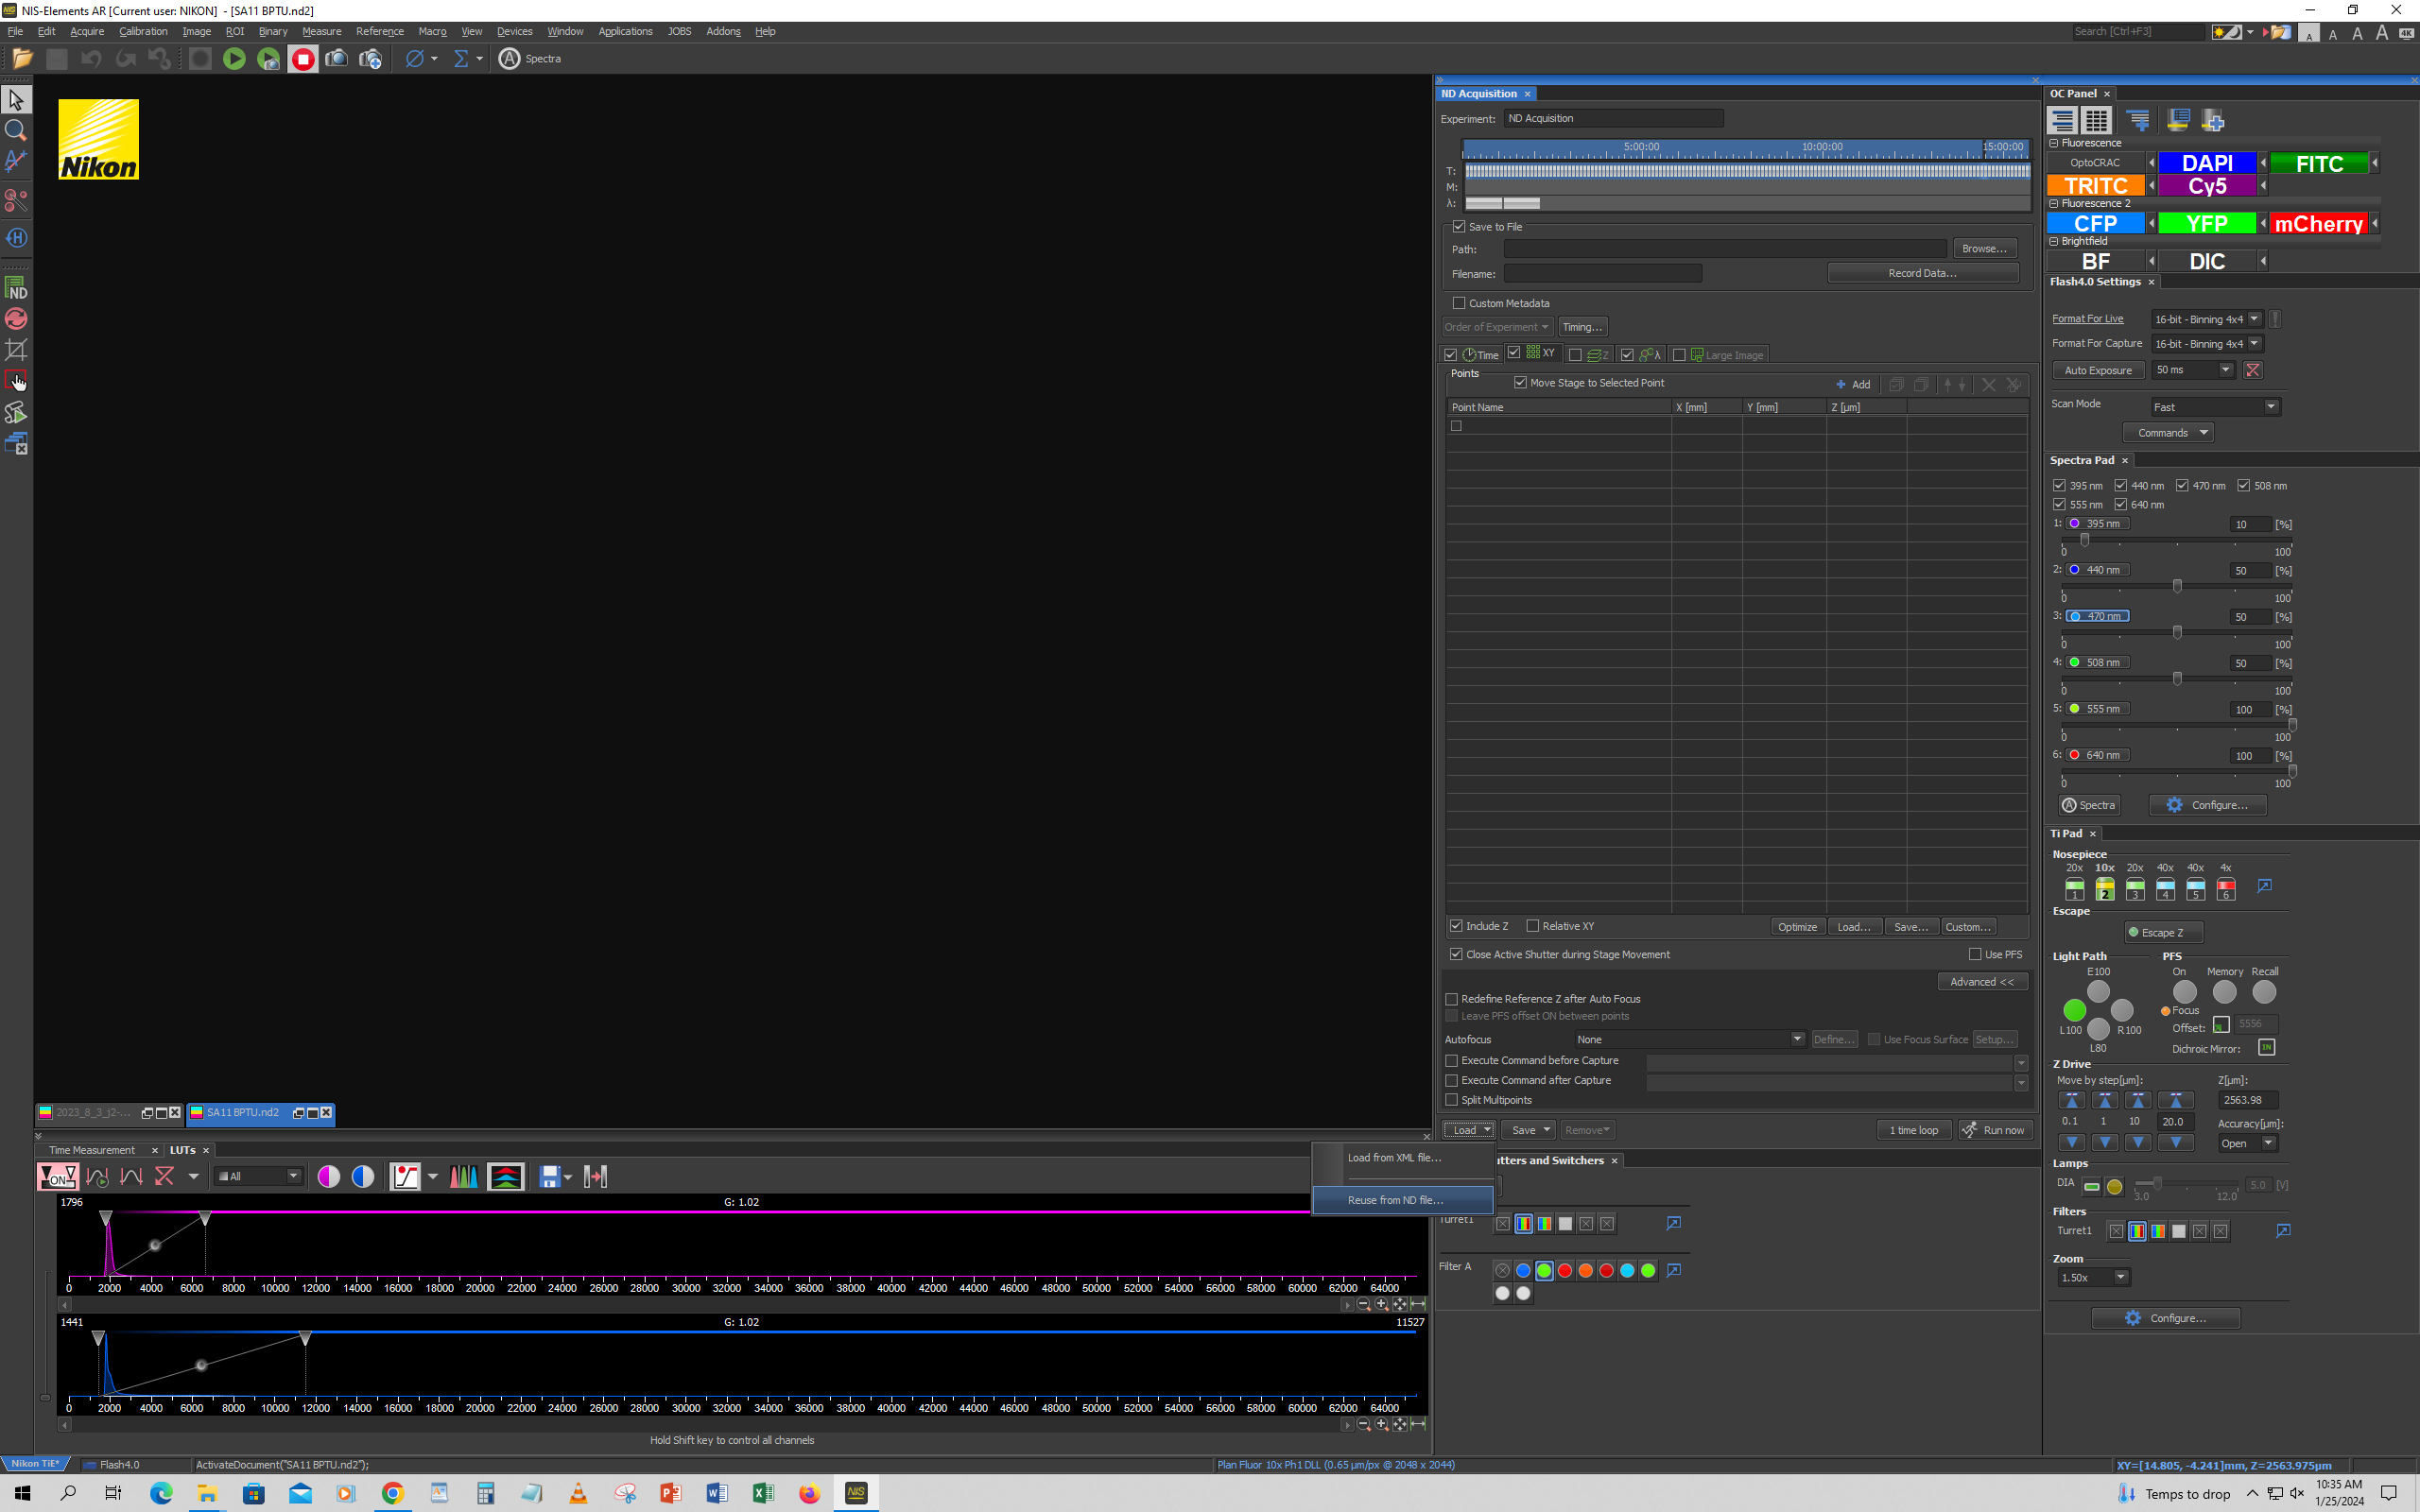Choose Reuse from ND file menu entry
2420x1512 pixels.
point(1395,1200)
